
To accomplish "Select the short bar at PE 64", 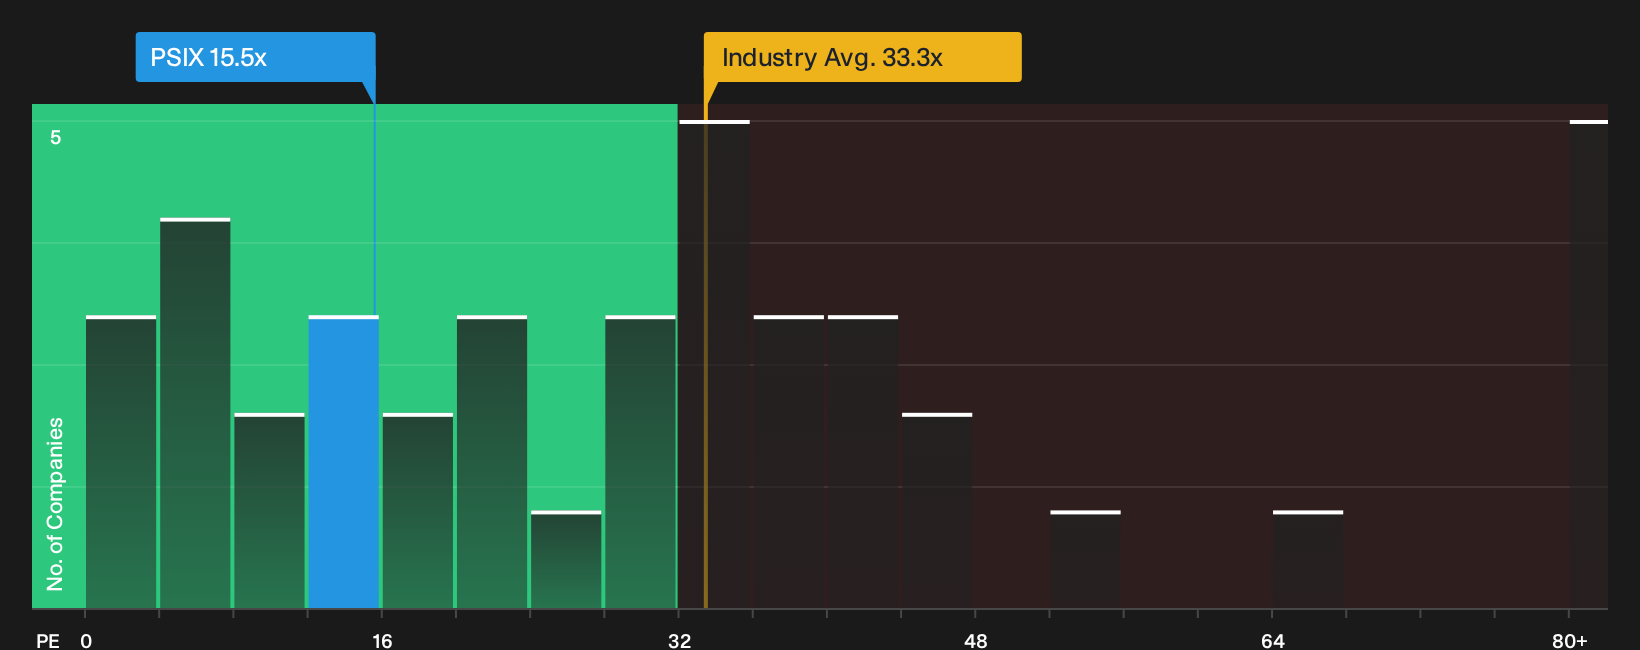I will [1308, 560].
